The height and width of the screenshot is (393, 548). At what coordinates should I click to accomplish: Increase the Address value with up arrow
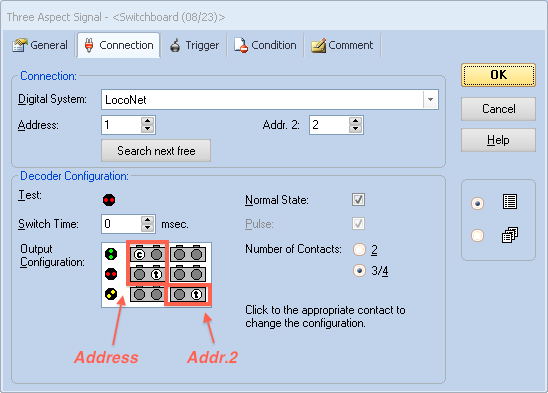(147, 121)
